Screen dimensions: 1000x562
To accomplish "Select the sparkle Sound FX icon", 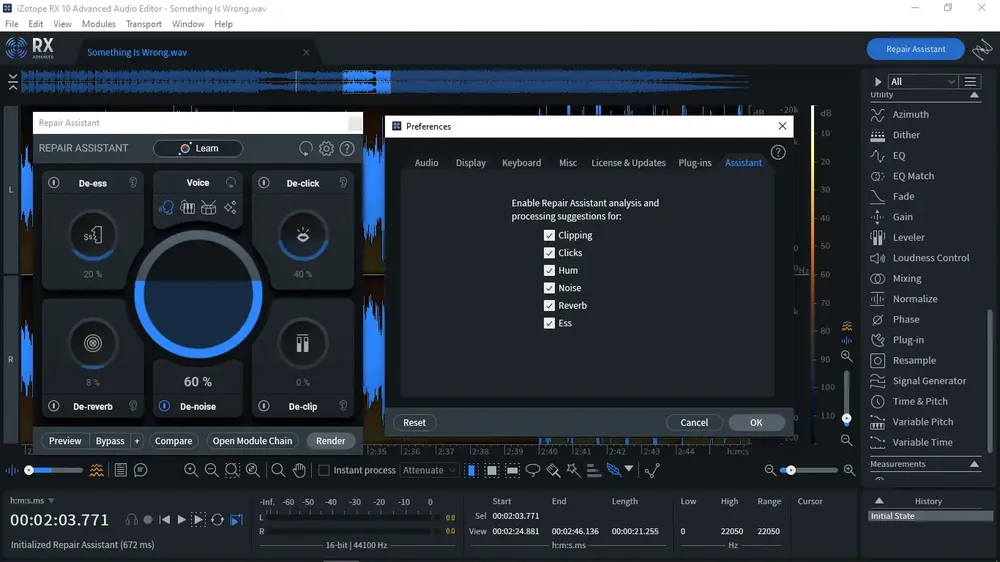I will [x=230, y=207].
